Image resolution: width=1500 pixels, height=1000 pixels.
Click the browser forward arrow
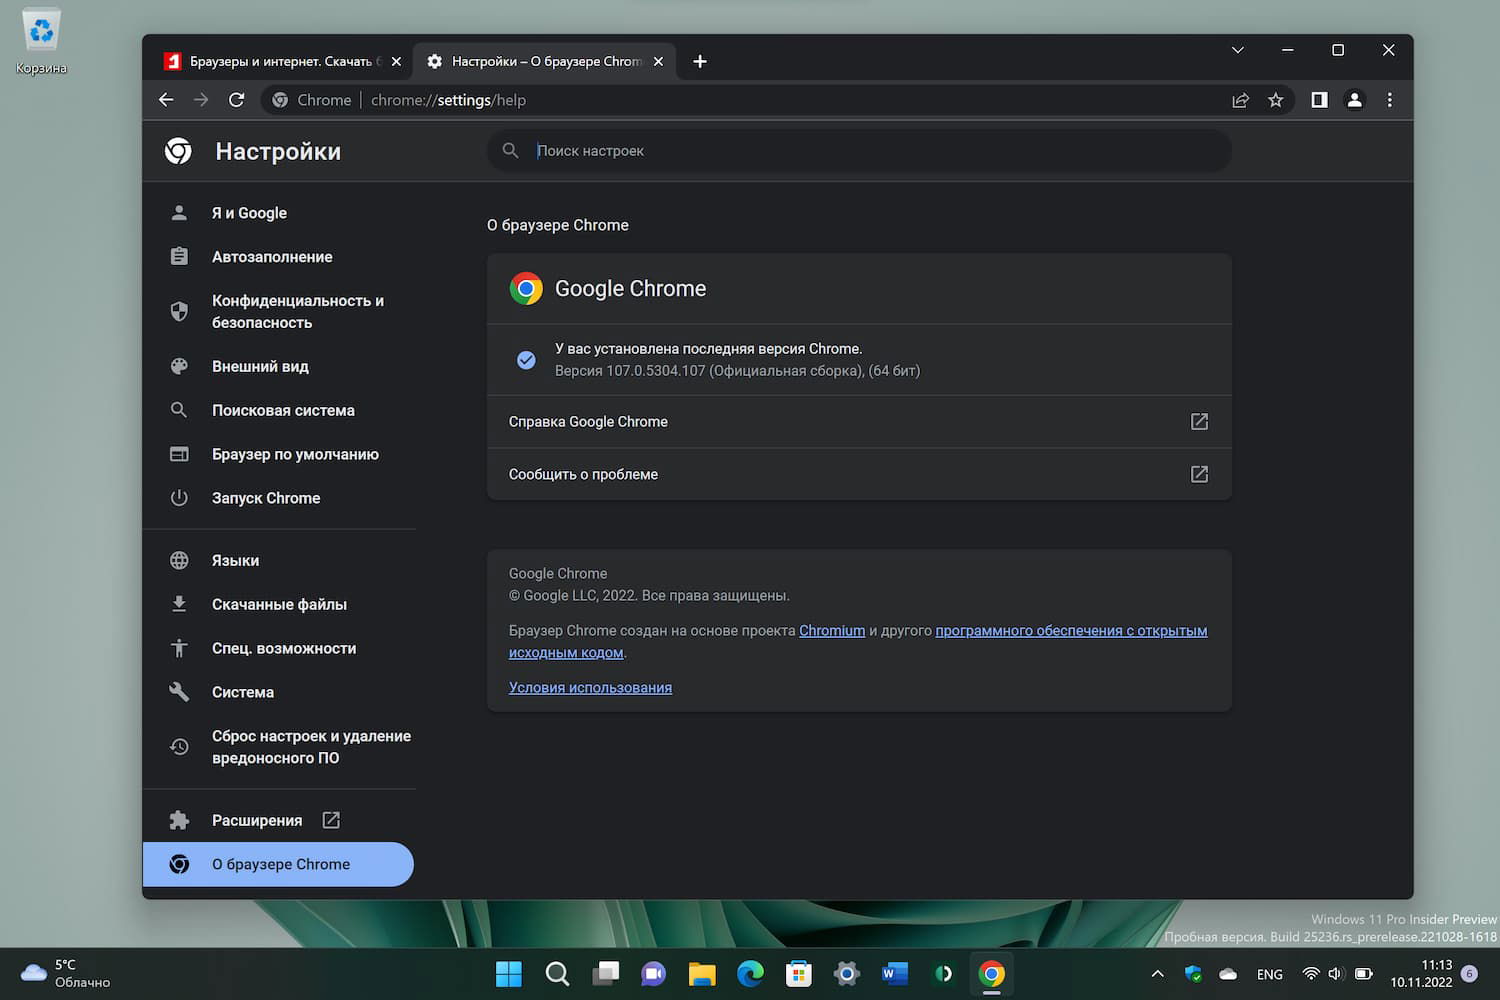point(201,100)
